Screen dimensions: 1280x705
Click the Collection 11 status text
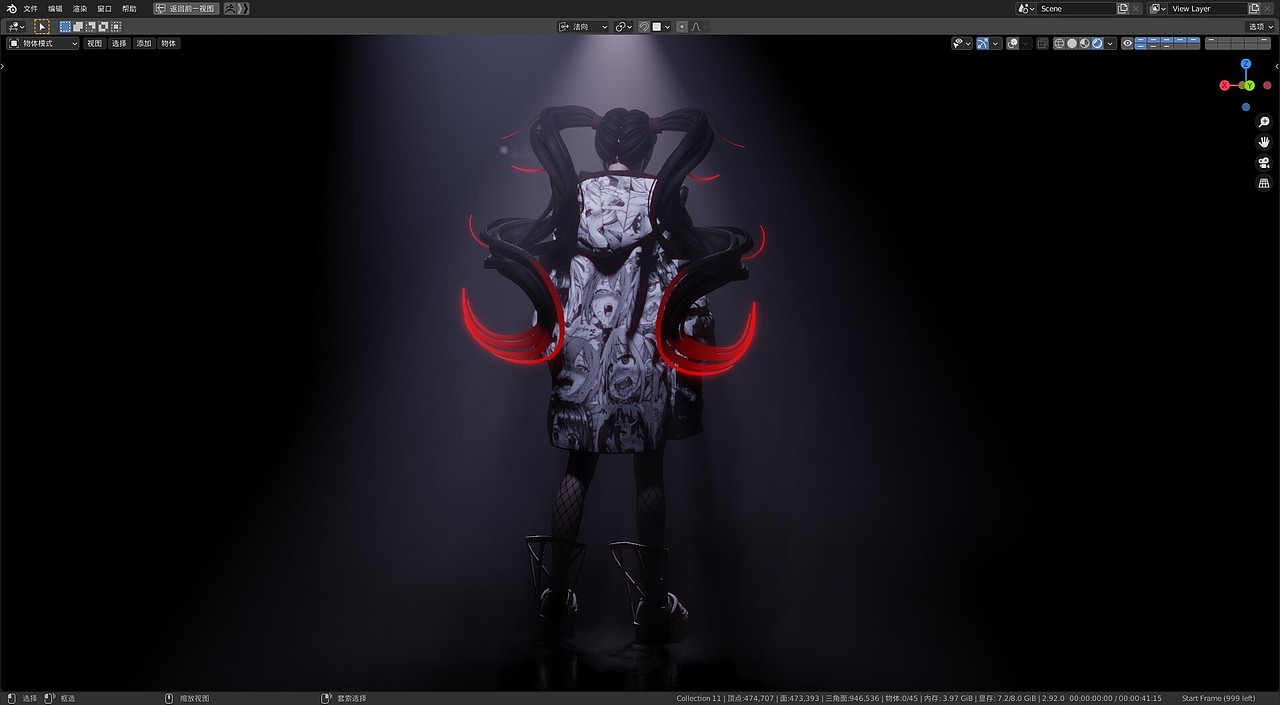pos(699,698)
